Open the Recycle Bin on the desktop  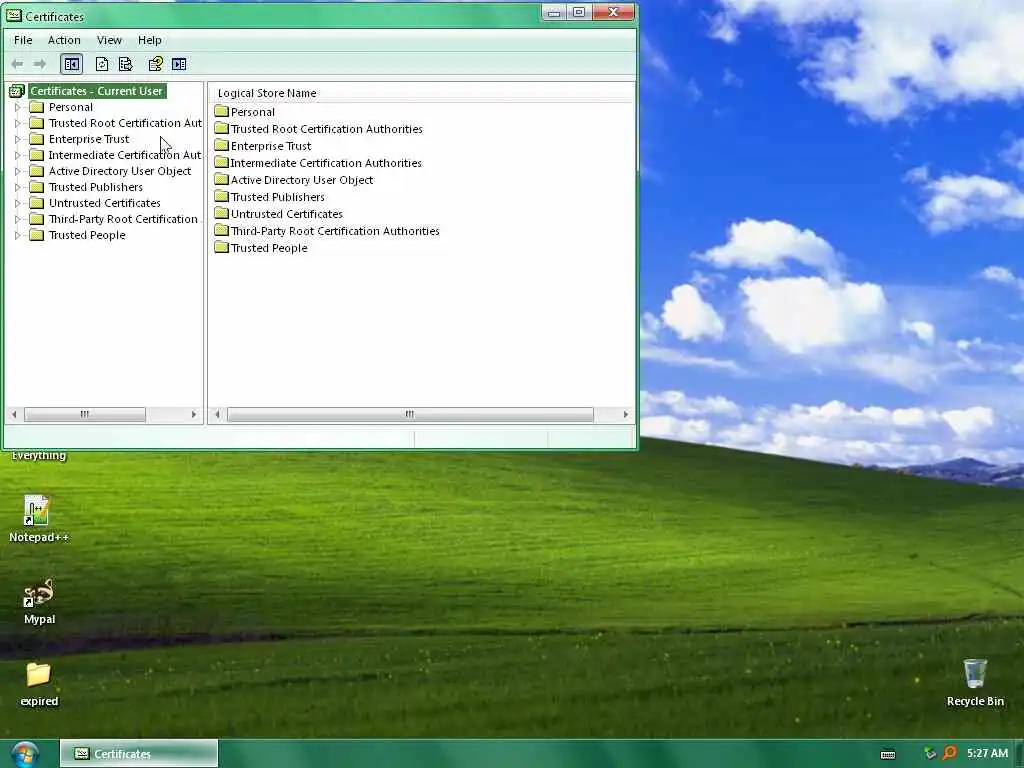[x=975, y=682]
